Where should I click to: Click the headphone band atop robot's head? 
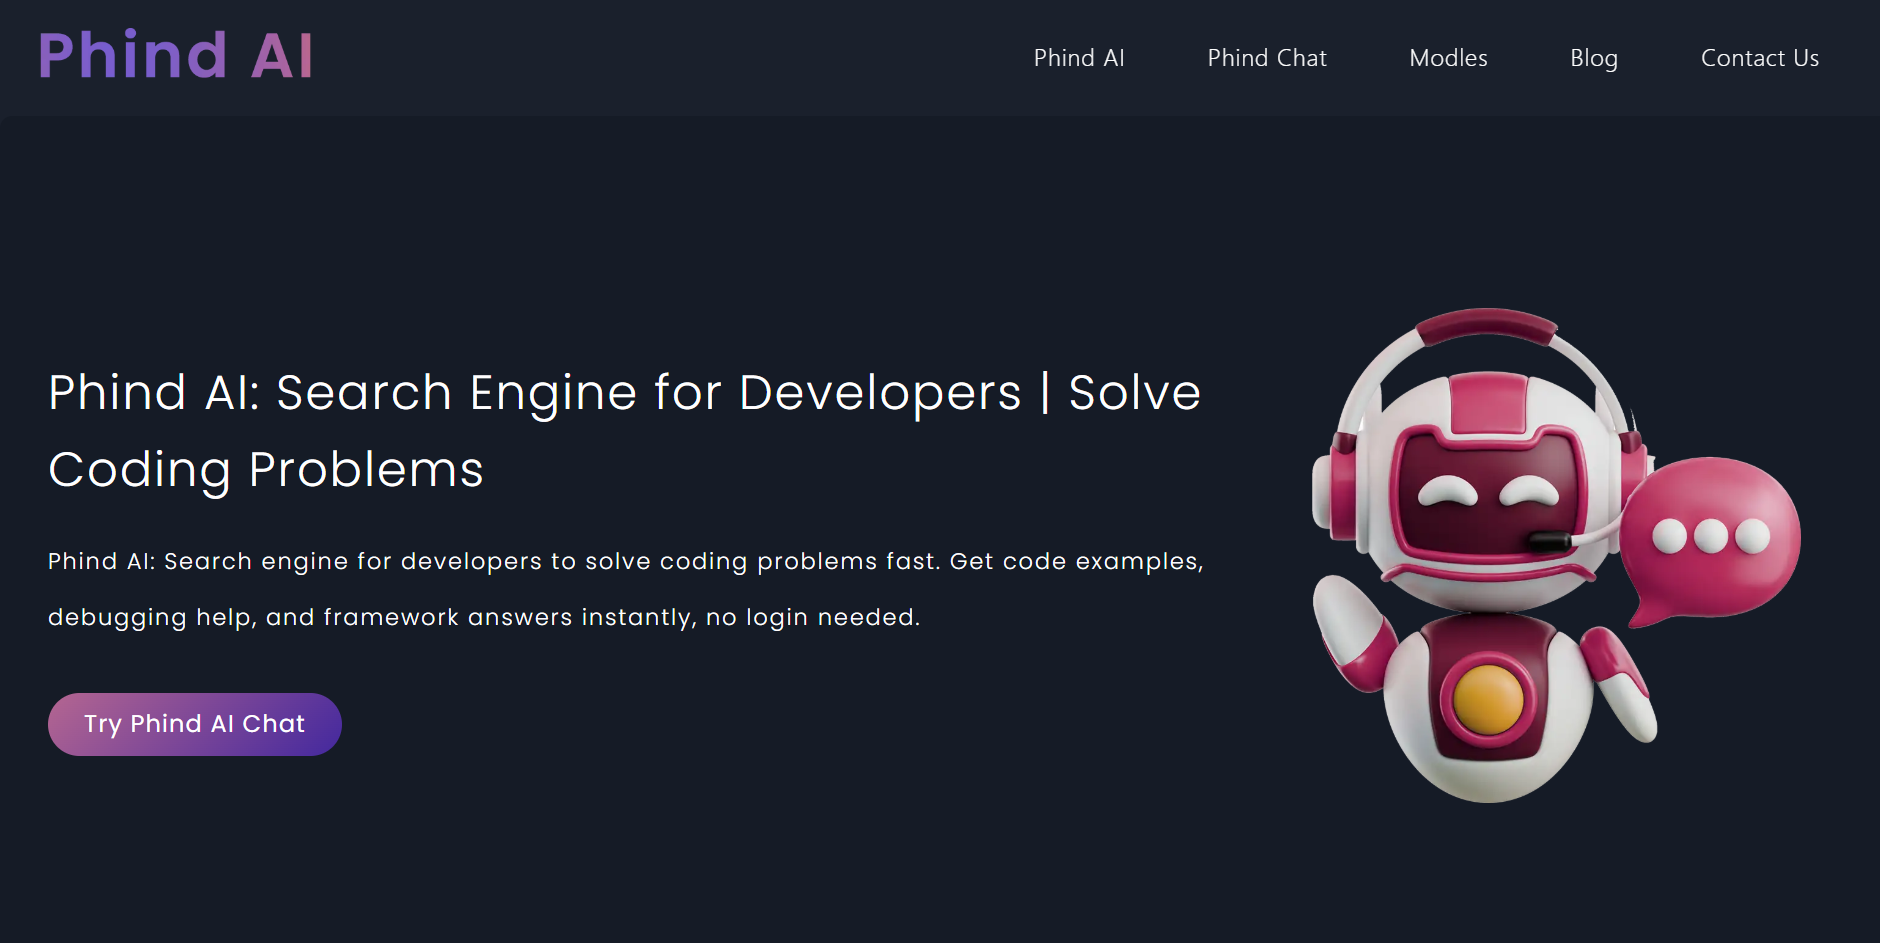coord(1487,328)
